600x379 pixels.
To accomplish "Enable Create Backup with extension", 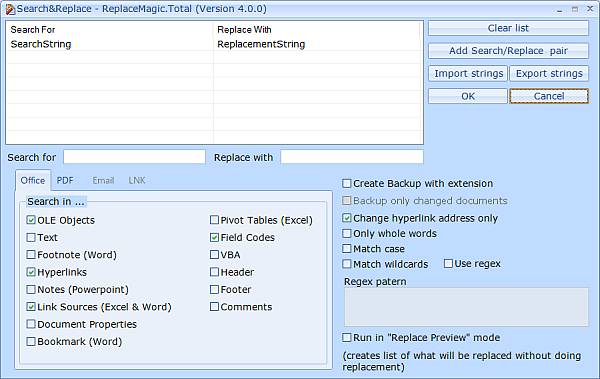I will (347, 183).
